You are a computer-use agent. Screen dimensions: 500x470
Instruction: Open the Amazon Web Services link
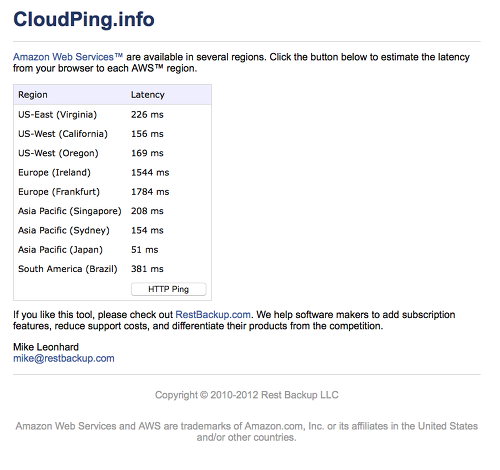pos(68,57)
